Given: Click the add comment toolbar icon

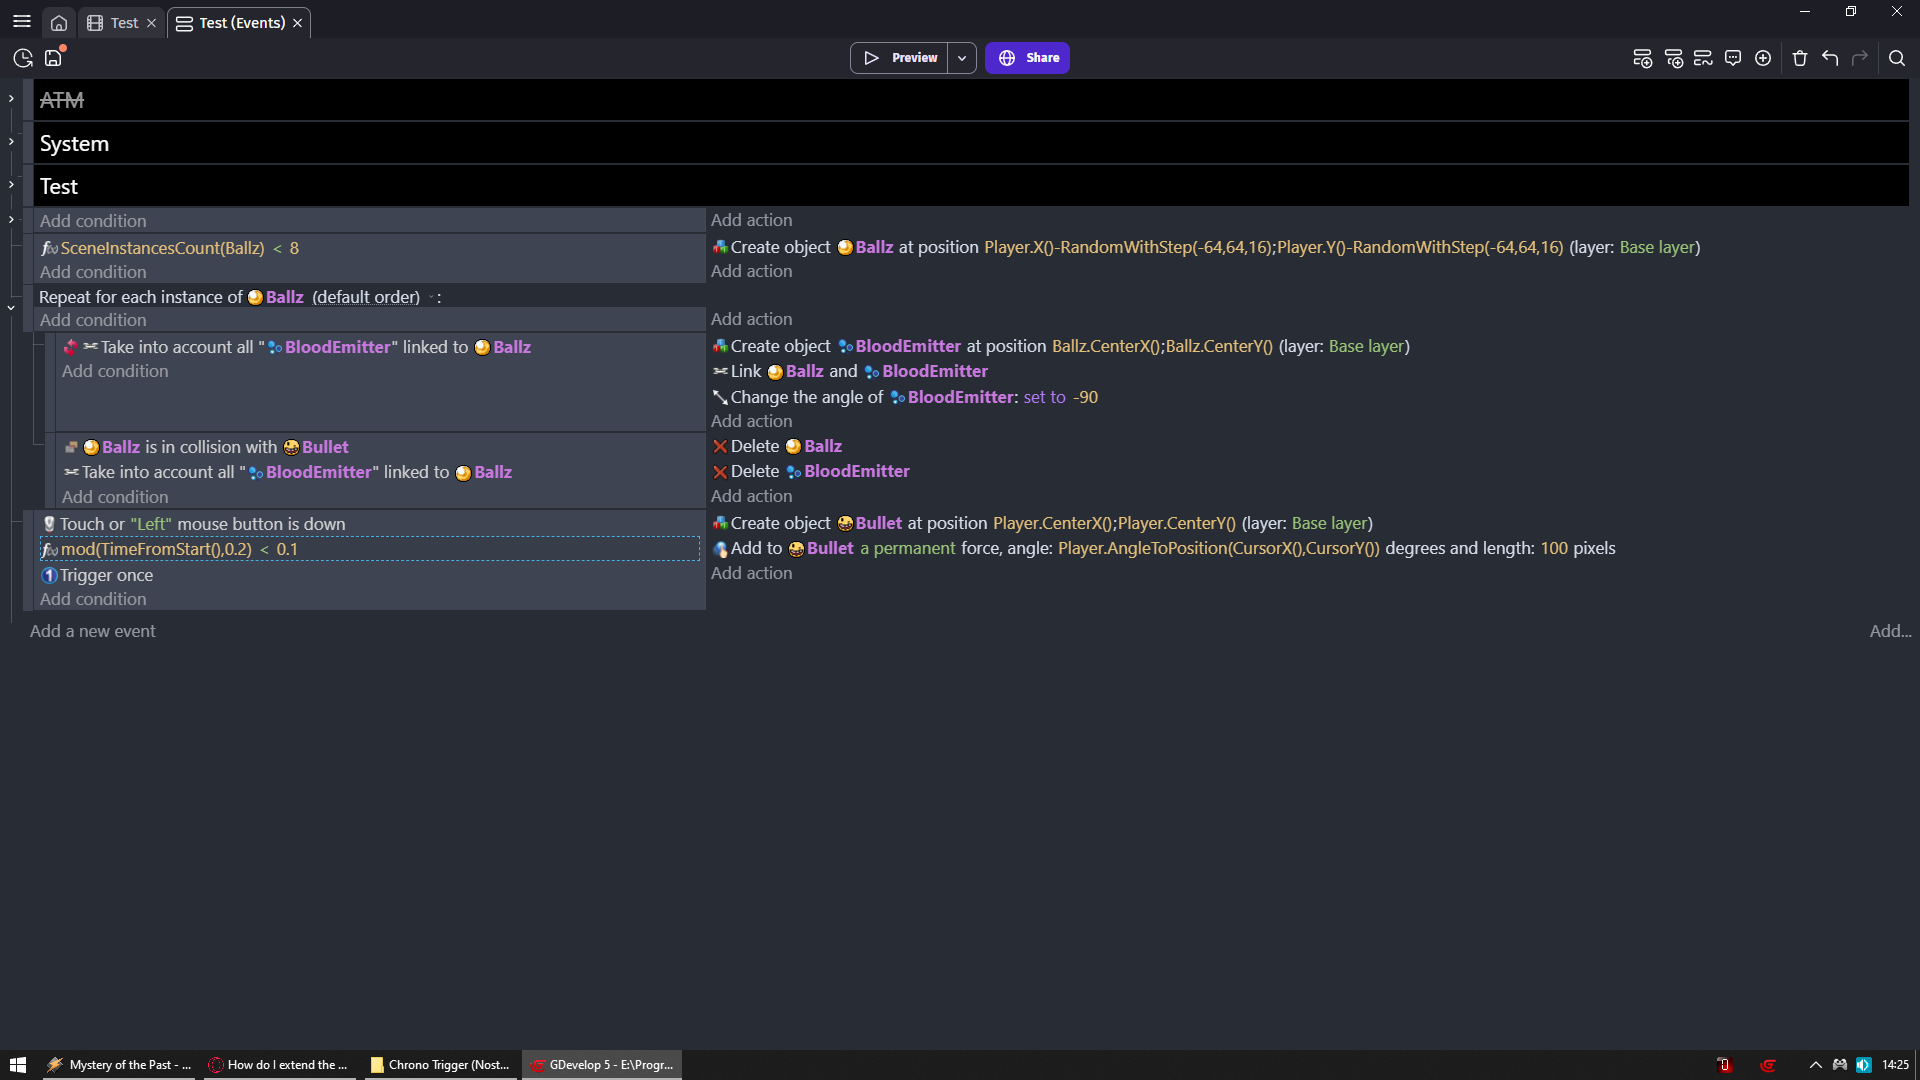Looking at the screenshot, I should point(1733,58).
